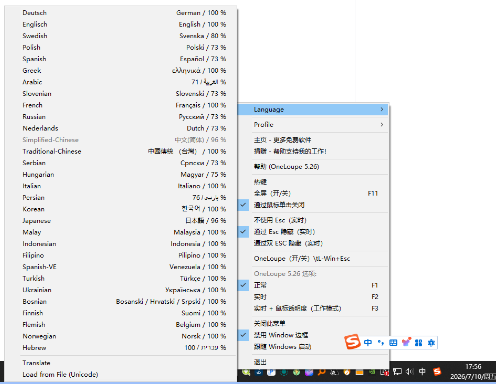Image resolution: width=496 pixels, height=385 pixels.
Task: Choose Slovenian Slovenski language
Action: pyautogui.click(x=120, y=94)
